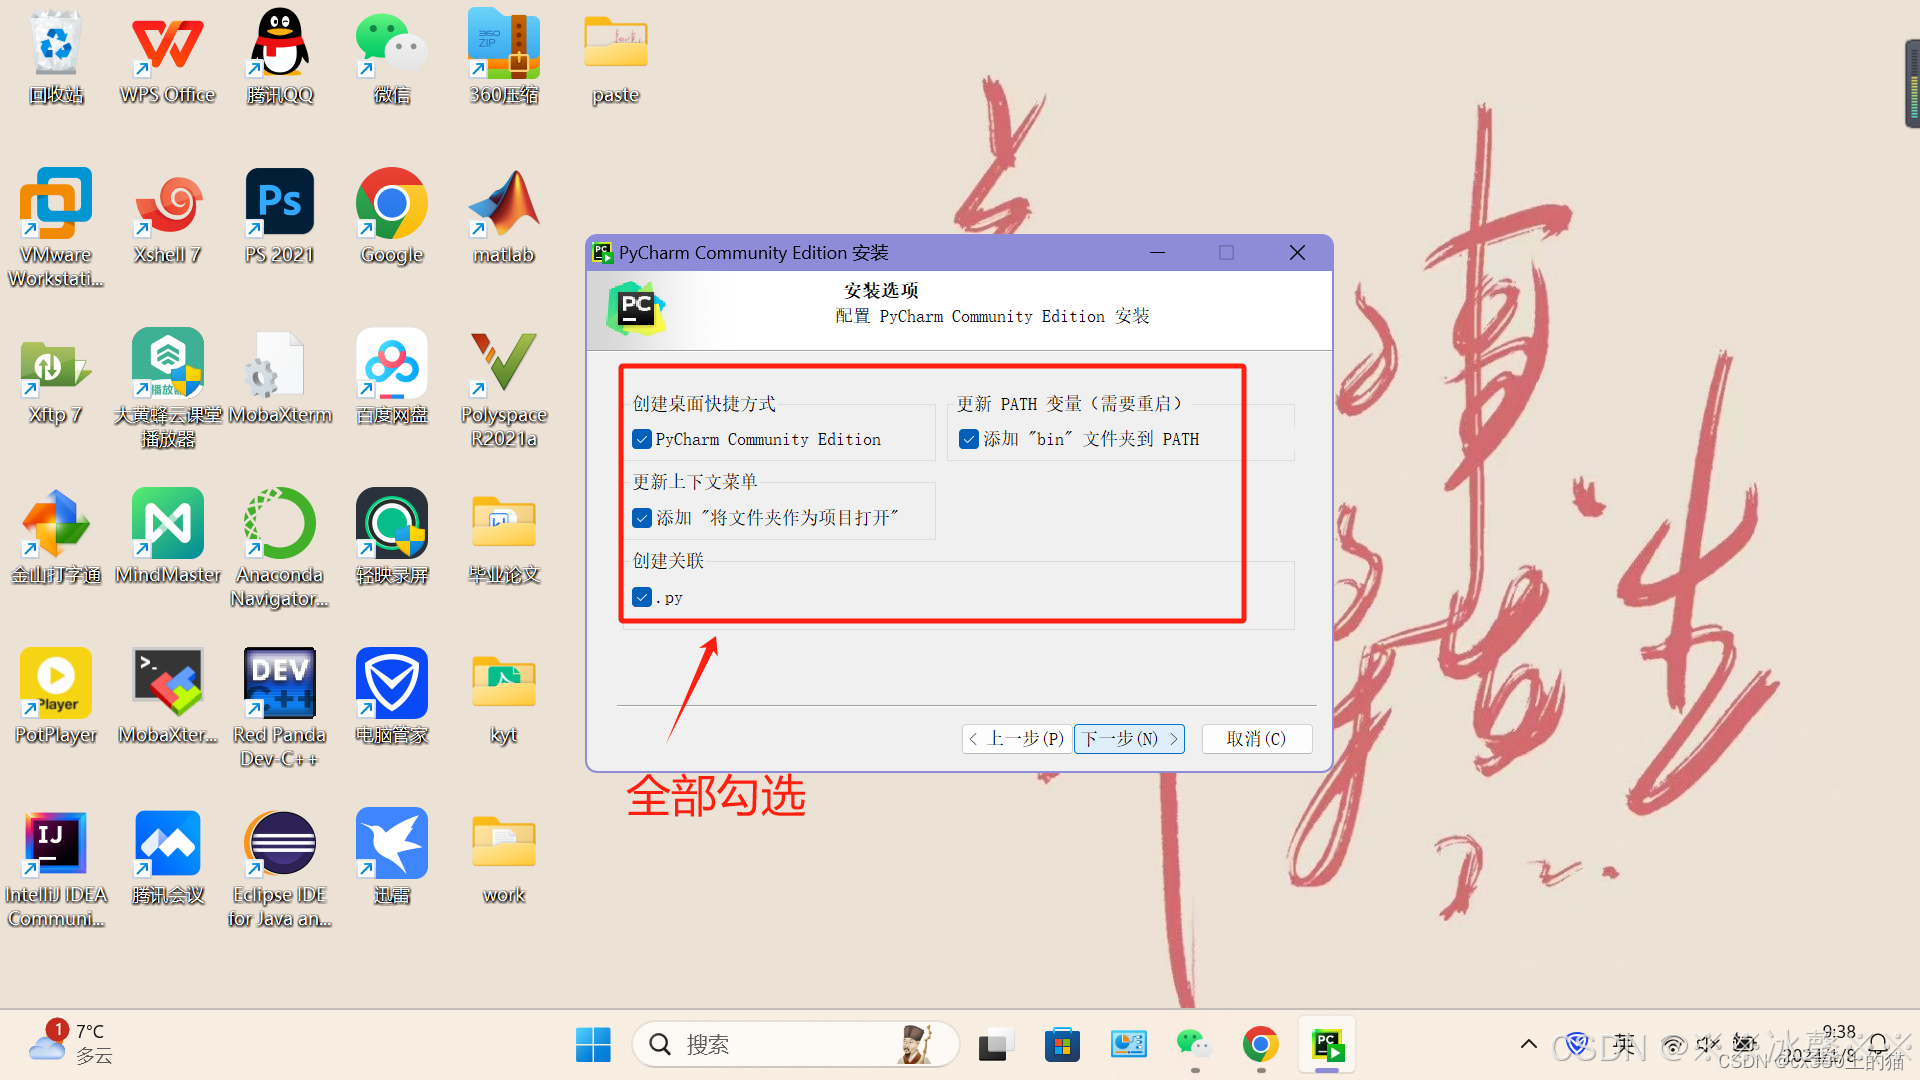Image resolution: width=1920 pixels, height=1080 pixels.
Task: Launch Red Panda Dev-C++ icon
Action: pyautogui.click(x=279, y=684)
